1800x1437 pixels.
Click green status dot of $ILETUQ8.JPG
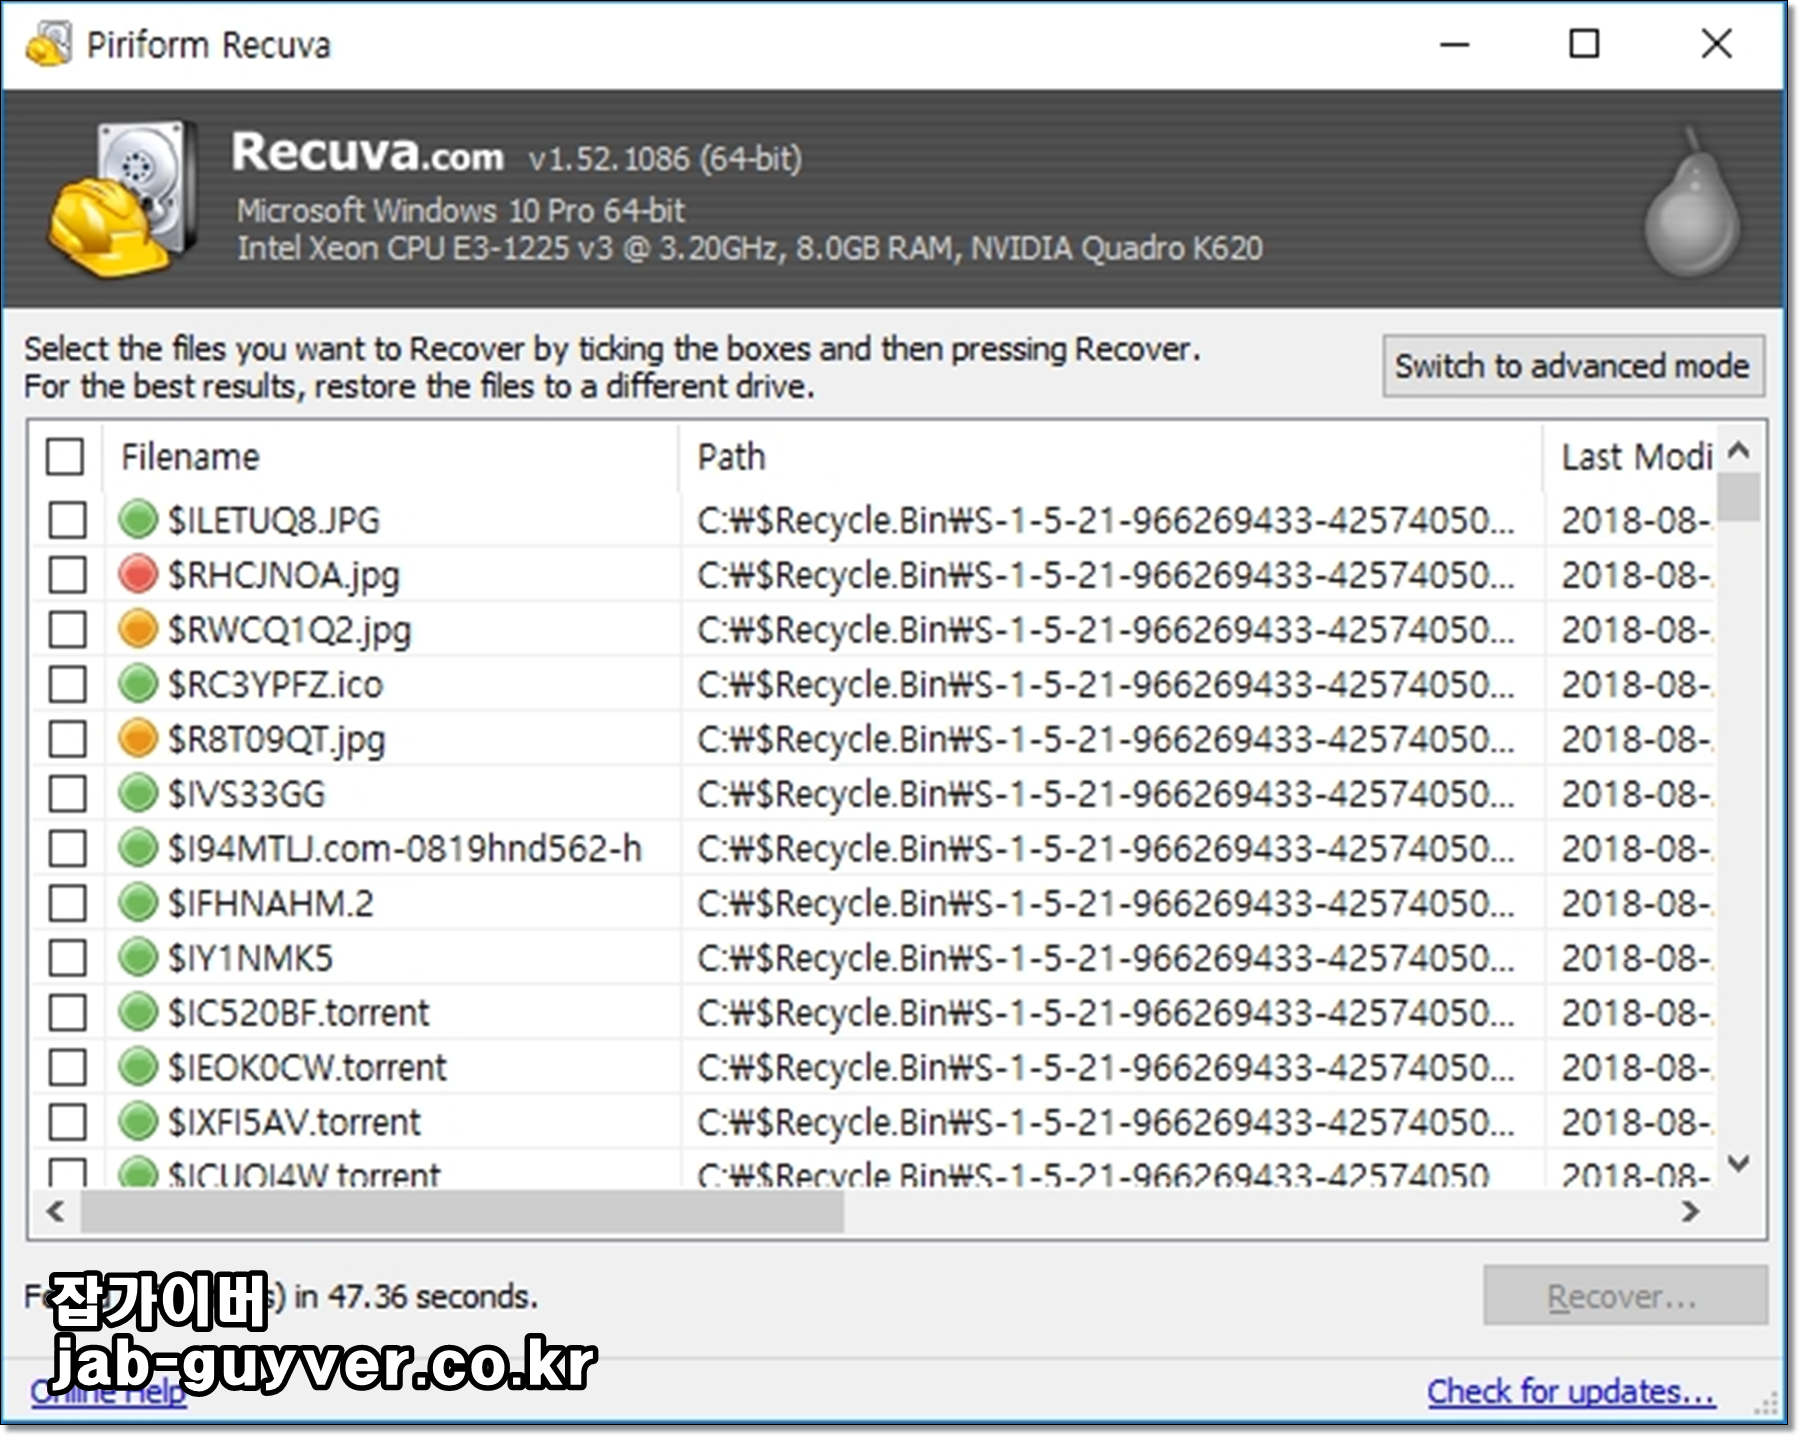point(138,519)
